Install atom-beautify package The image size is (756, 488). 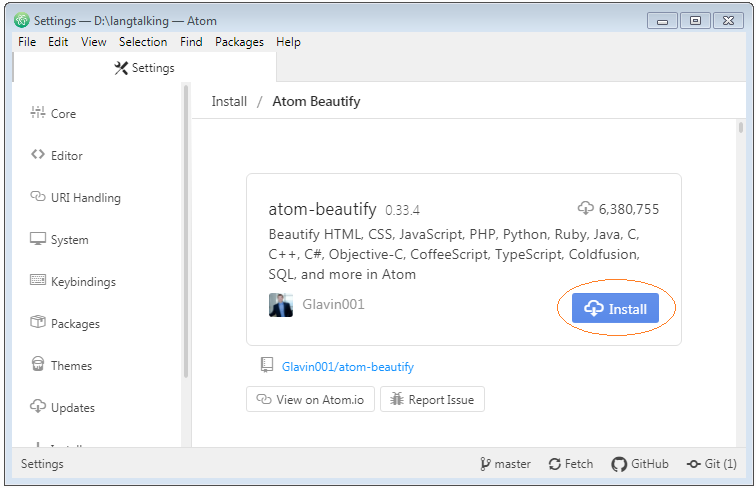[x=615, y=308]
